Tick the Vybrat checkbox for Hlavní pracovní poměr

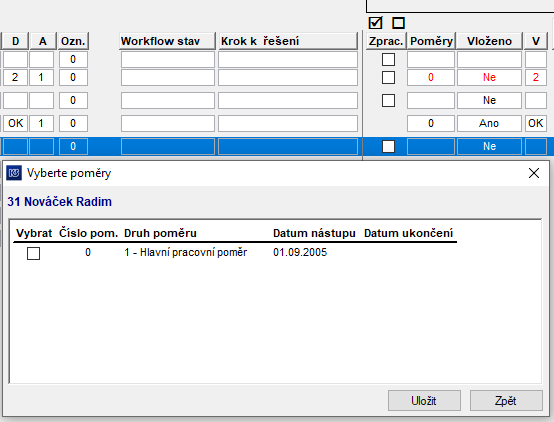pos(34,253)
